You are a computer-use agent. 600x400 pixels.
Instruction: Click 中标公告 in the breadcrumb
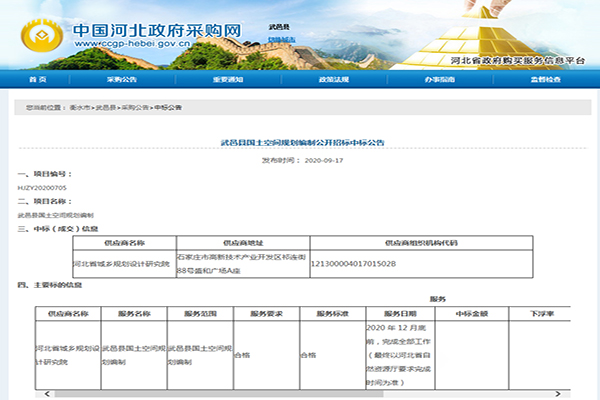pos(168,108)
